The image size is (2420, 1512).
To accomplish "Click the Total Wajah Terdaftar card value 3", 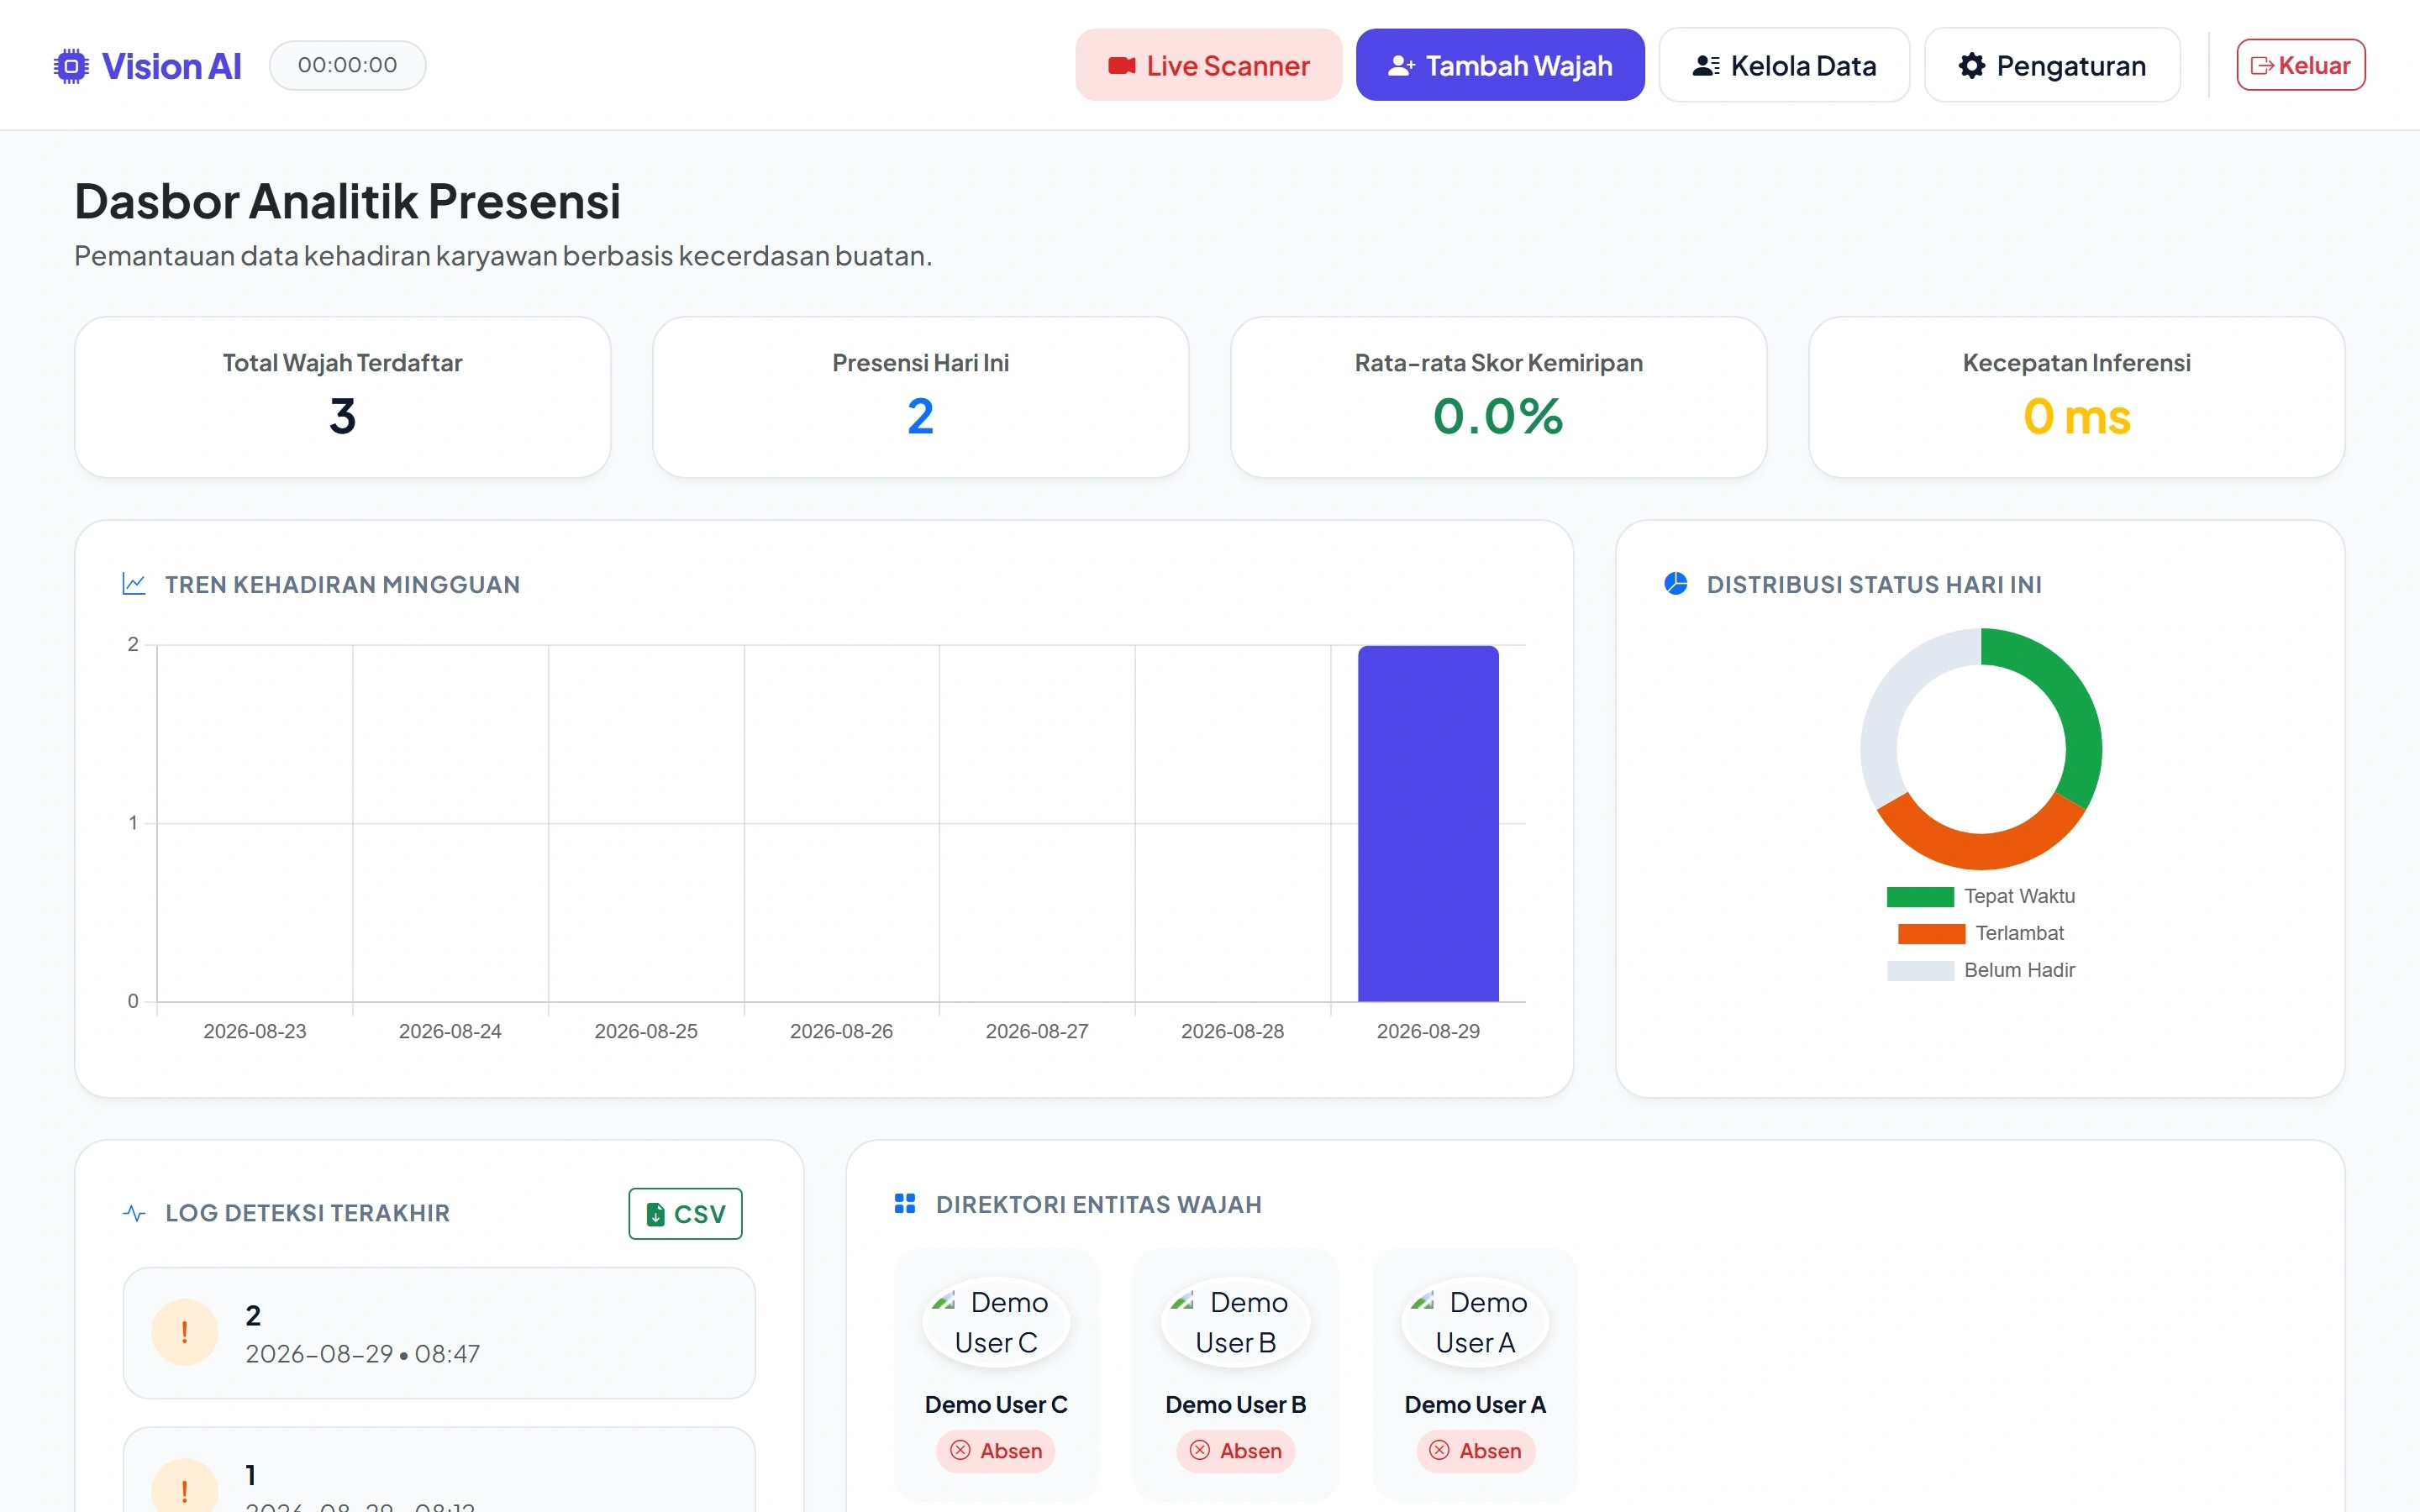I will pyautogui.click(x=342, y=416).
